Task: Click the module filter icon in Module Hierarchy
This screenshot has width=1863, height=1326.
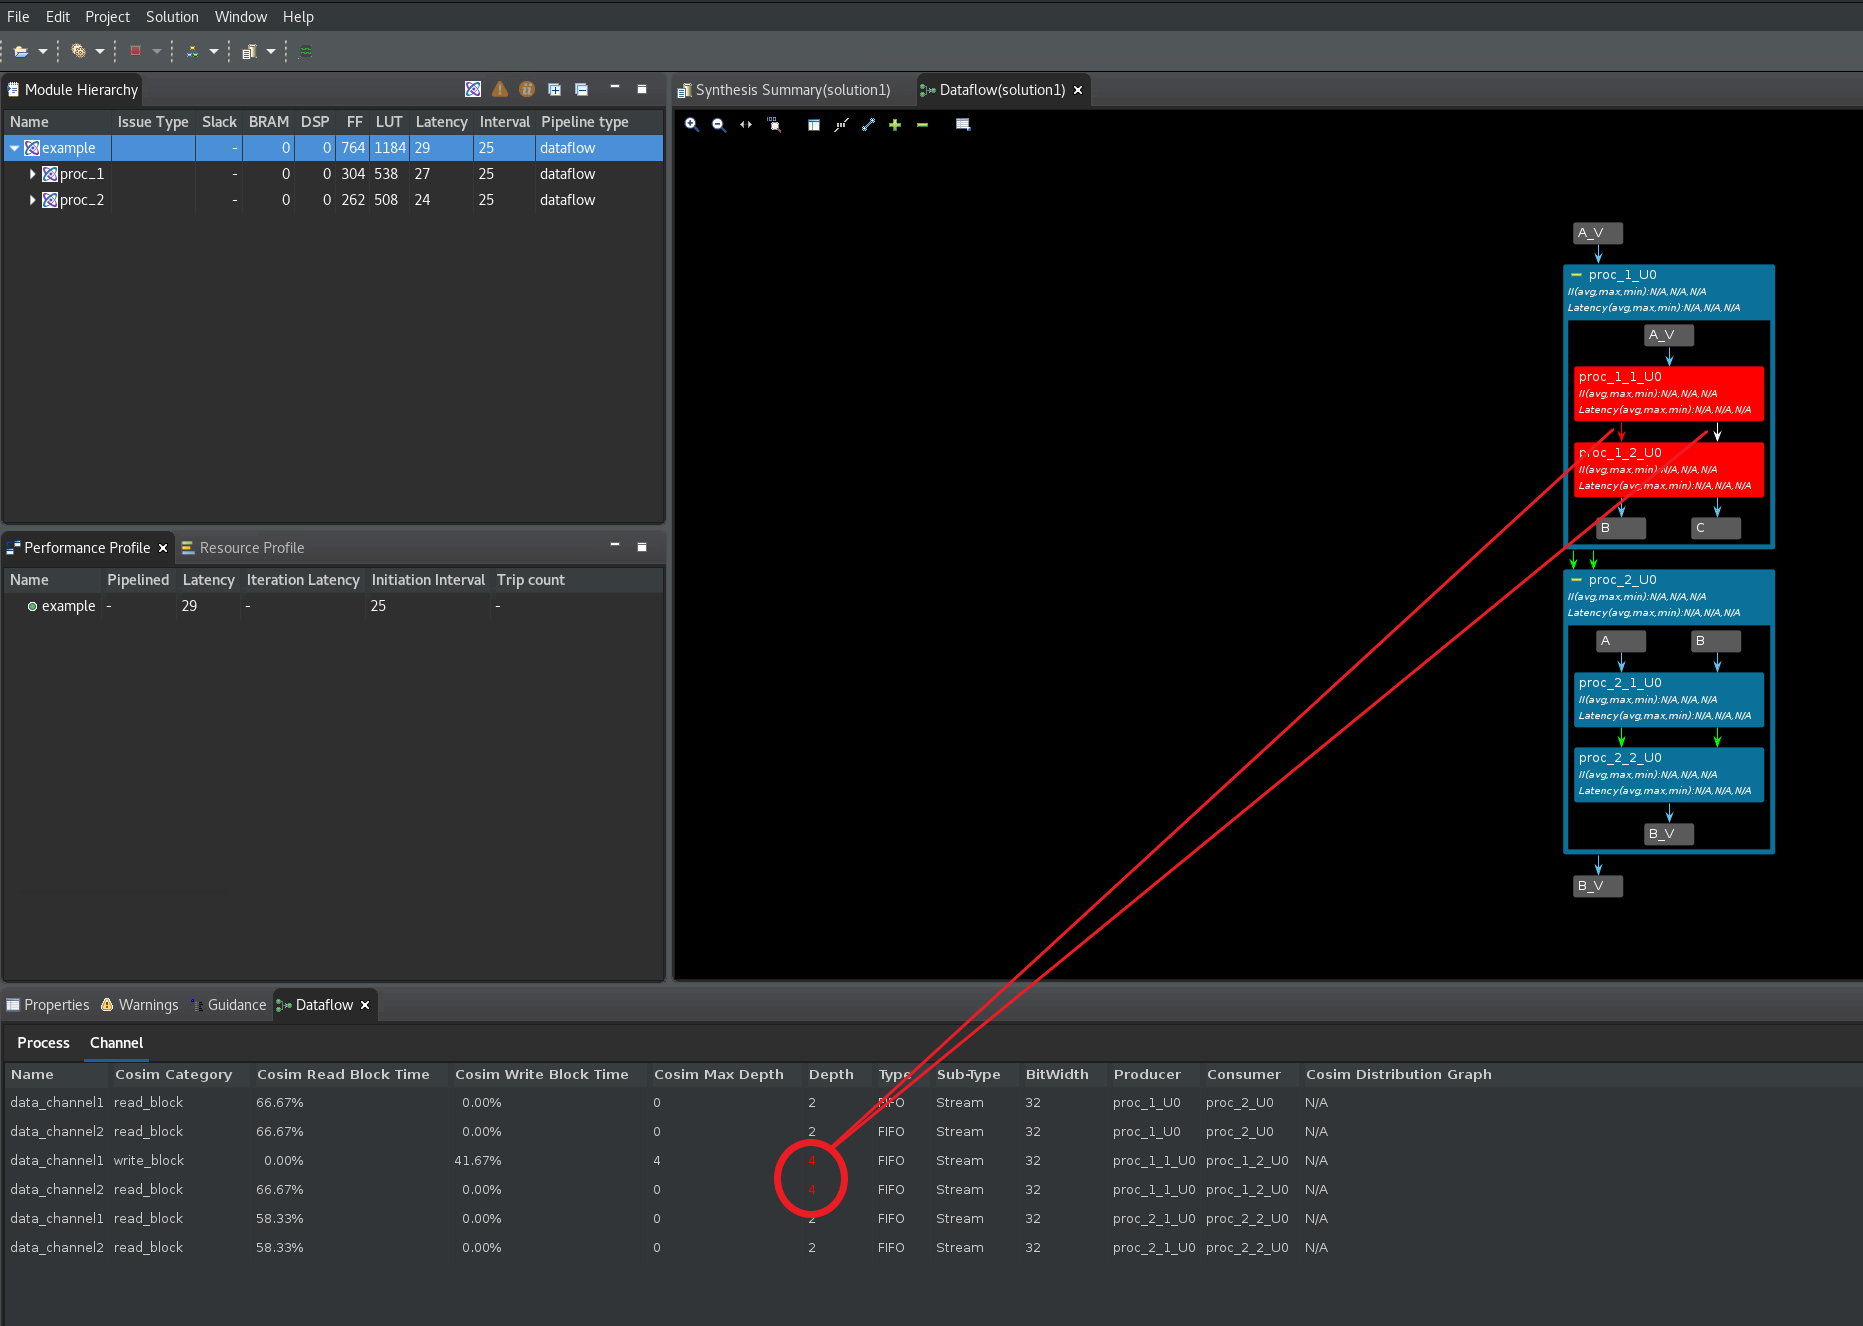Action: (x=473, y=89)
